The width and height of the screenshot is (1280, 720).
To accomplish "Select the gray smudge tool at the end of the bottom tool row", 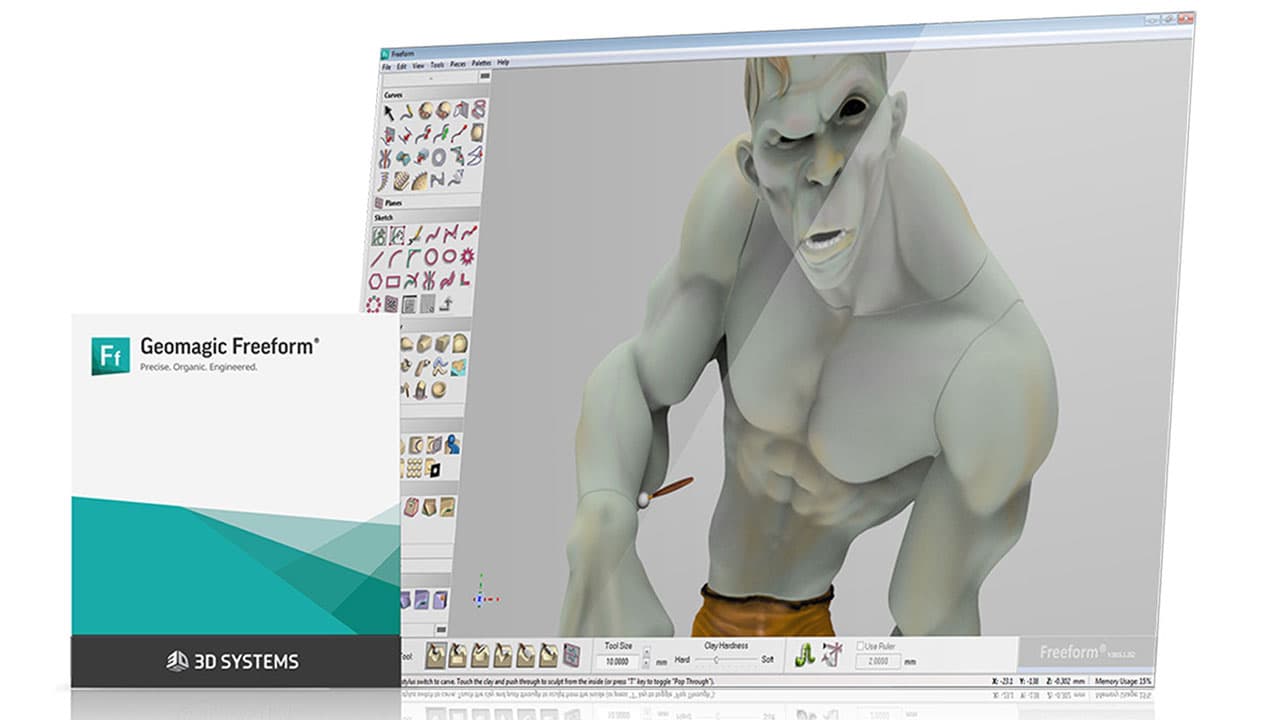I will pyautogui.click(x=570, y=653).
